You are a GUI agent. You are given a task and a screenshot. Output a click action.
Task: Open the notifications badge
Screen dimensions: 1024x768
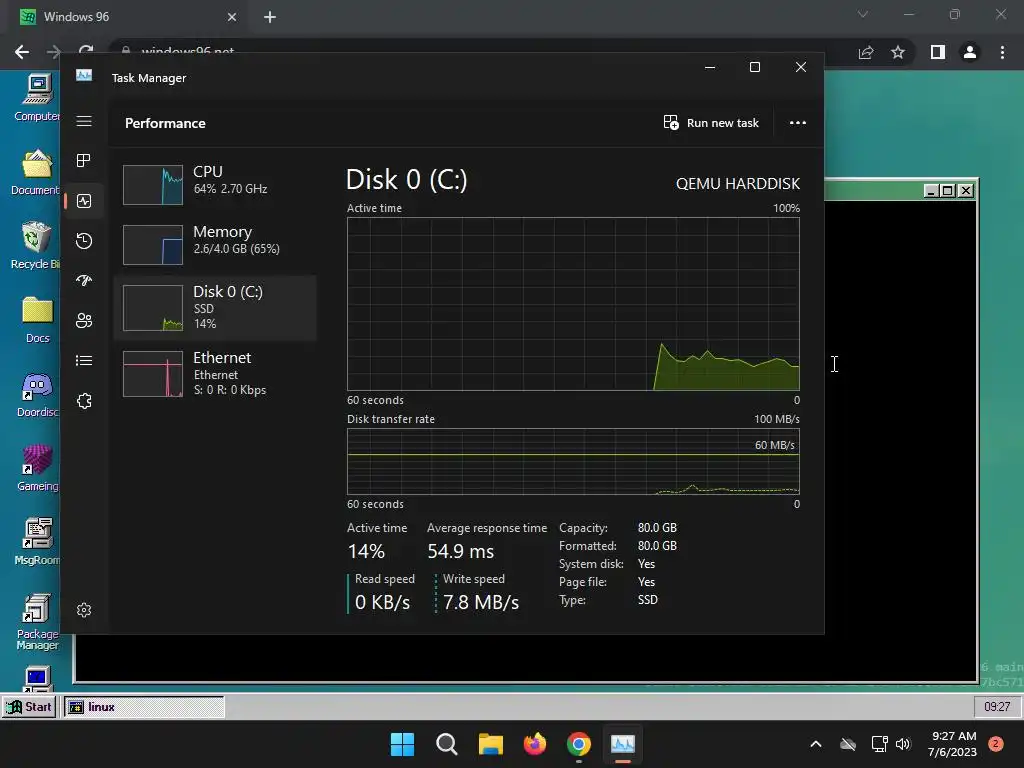996,744
